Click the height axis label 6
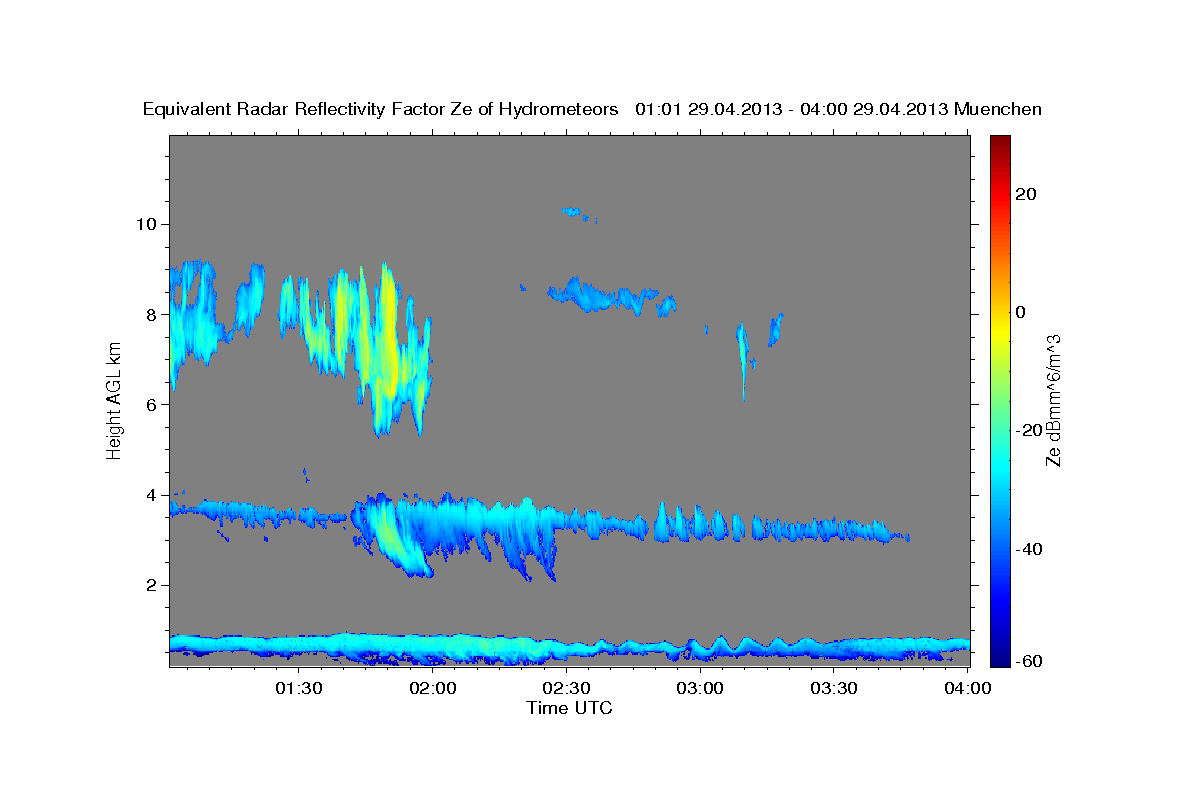1200x800 pixels. point(153,404)
